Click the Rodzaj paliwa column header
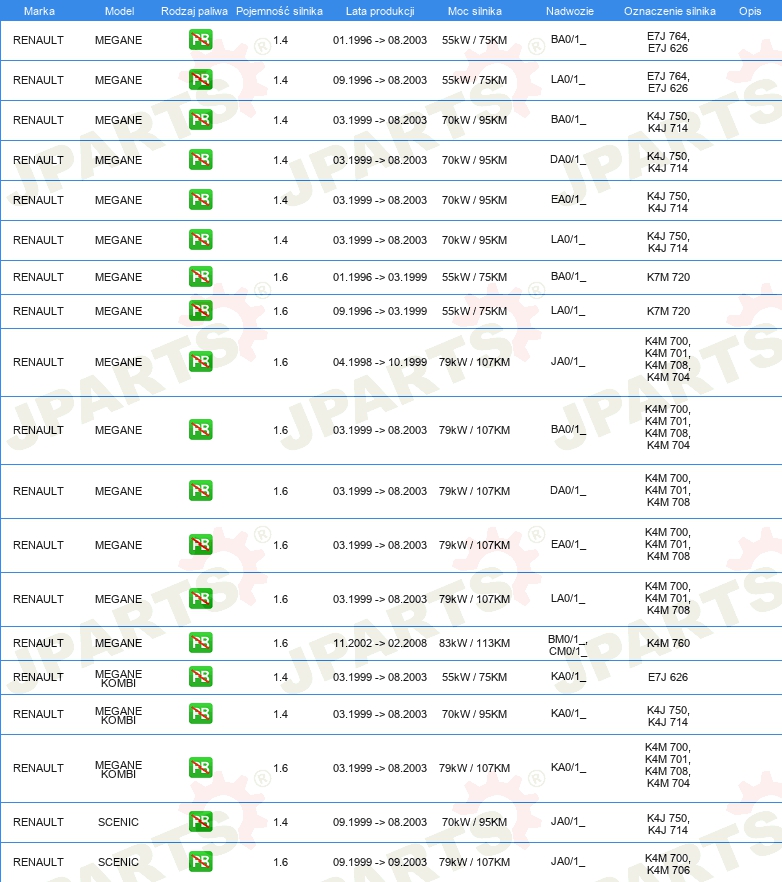782x882 pixels. (x=194, y=11)
